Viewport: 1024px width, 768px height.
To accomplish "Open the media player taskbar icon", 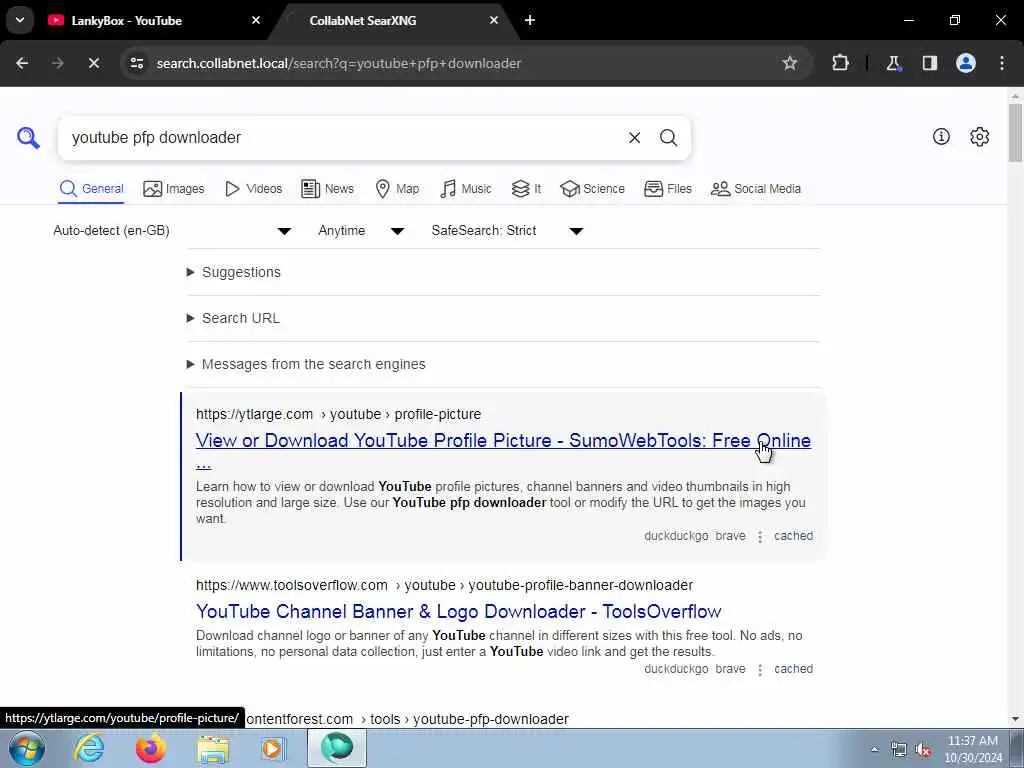I will pos(274,748).
